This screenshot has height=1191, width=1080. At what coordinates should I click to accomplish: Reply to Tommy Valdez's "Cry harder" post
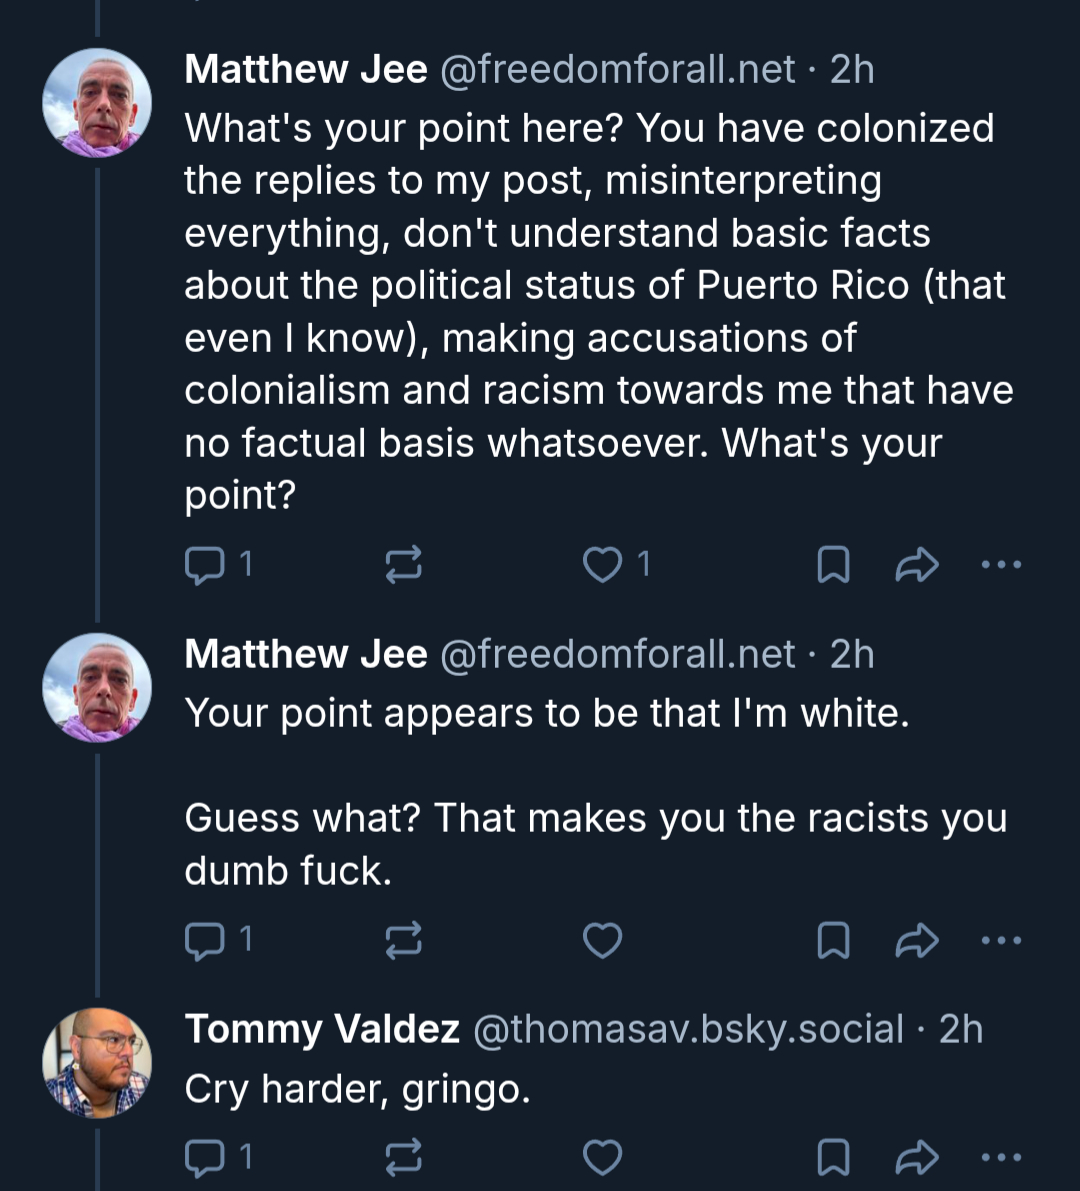pos(206,1157)
